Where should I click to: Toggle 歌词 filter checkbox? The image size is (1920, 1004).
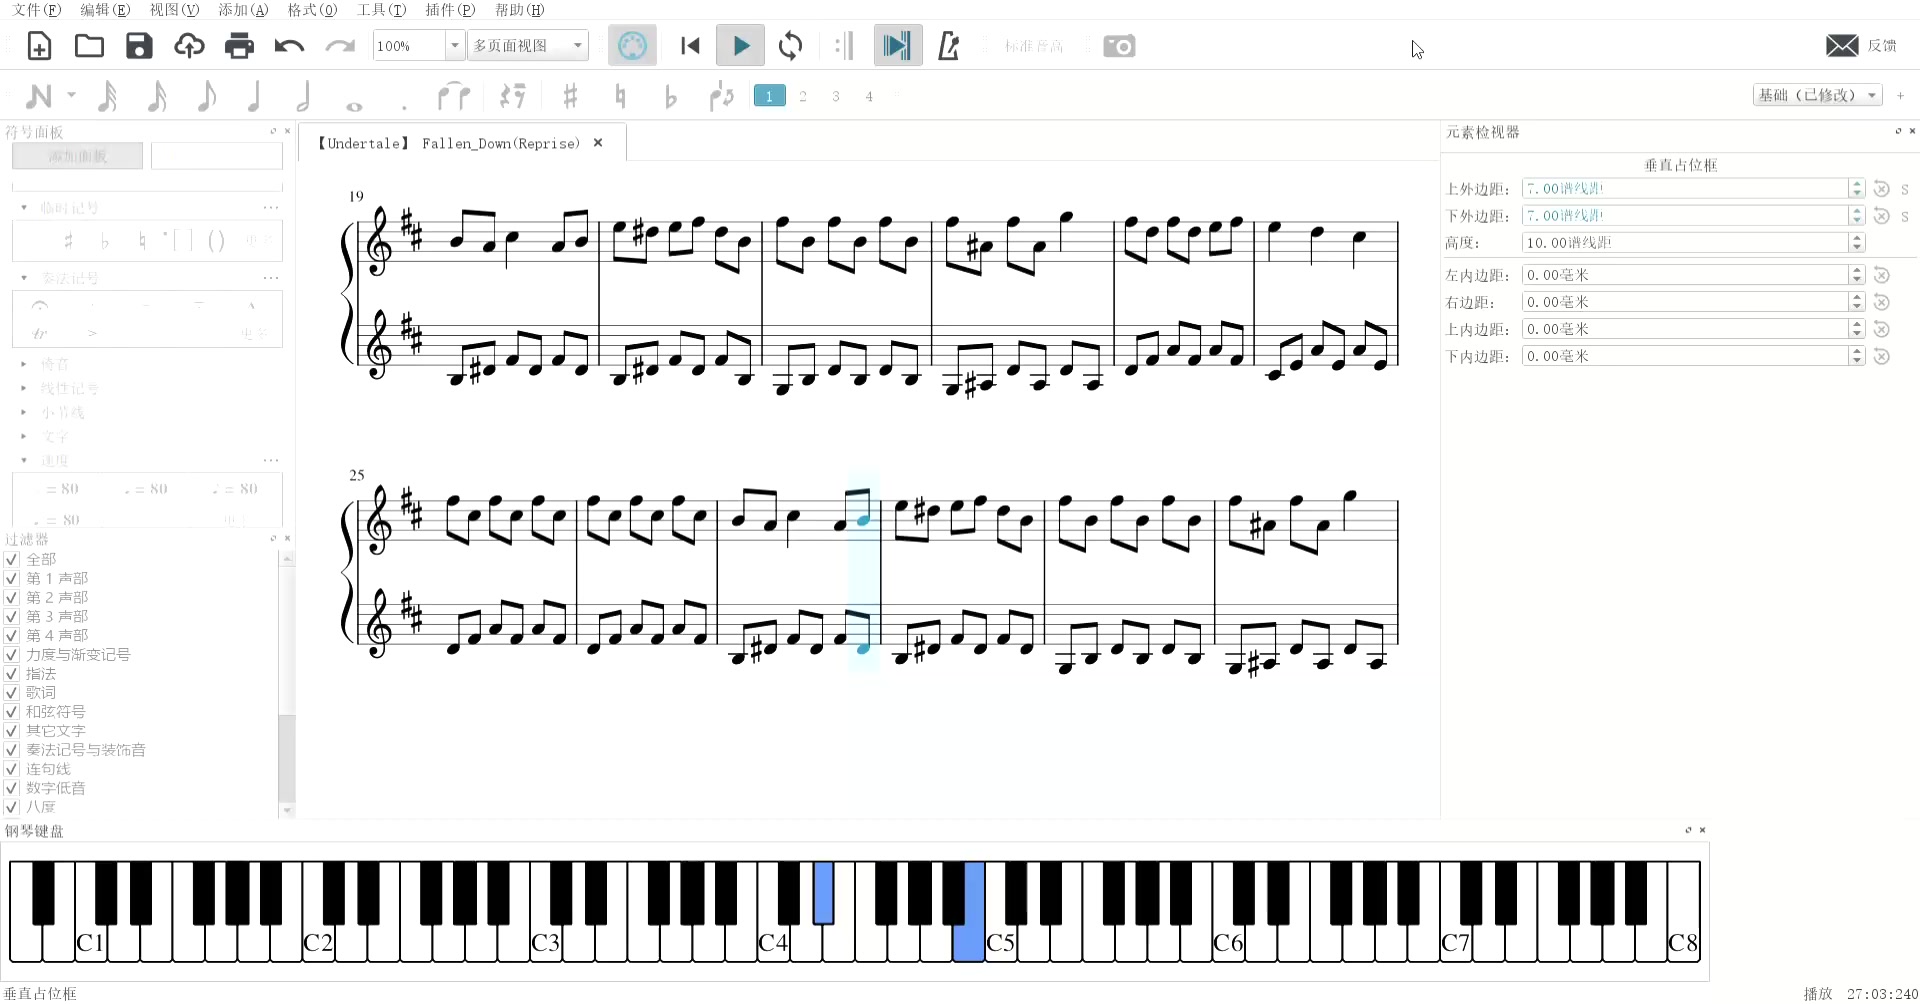[x=12, y=693]
